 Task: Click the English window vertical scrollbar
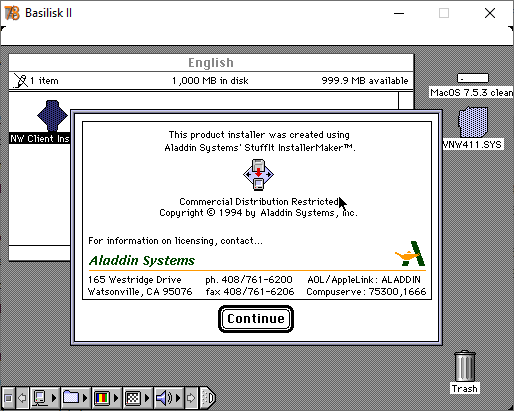point(406,100)
